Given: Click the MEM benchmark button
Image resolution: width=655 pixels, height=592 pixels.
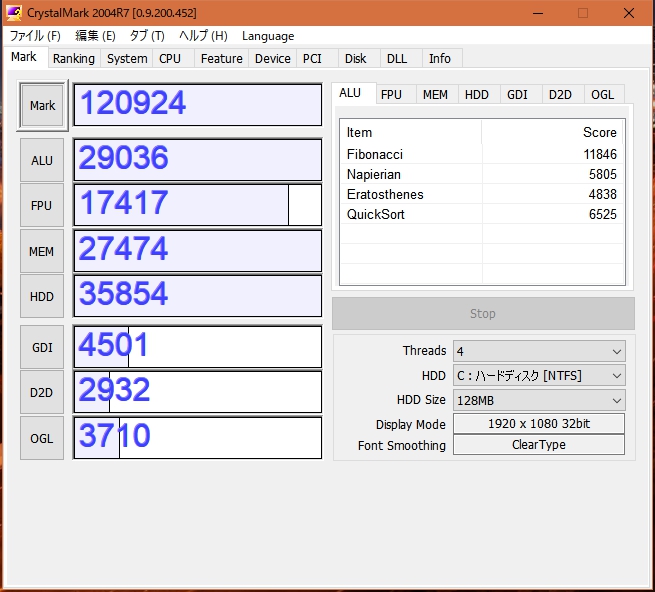Looking at the screenshot, I should pyautogui.click(x=42, y=251).
